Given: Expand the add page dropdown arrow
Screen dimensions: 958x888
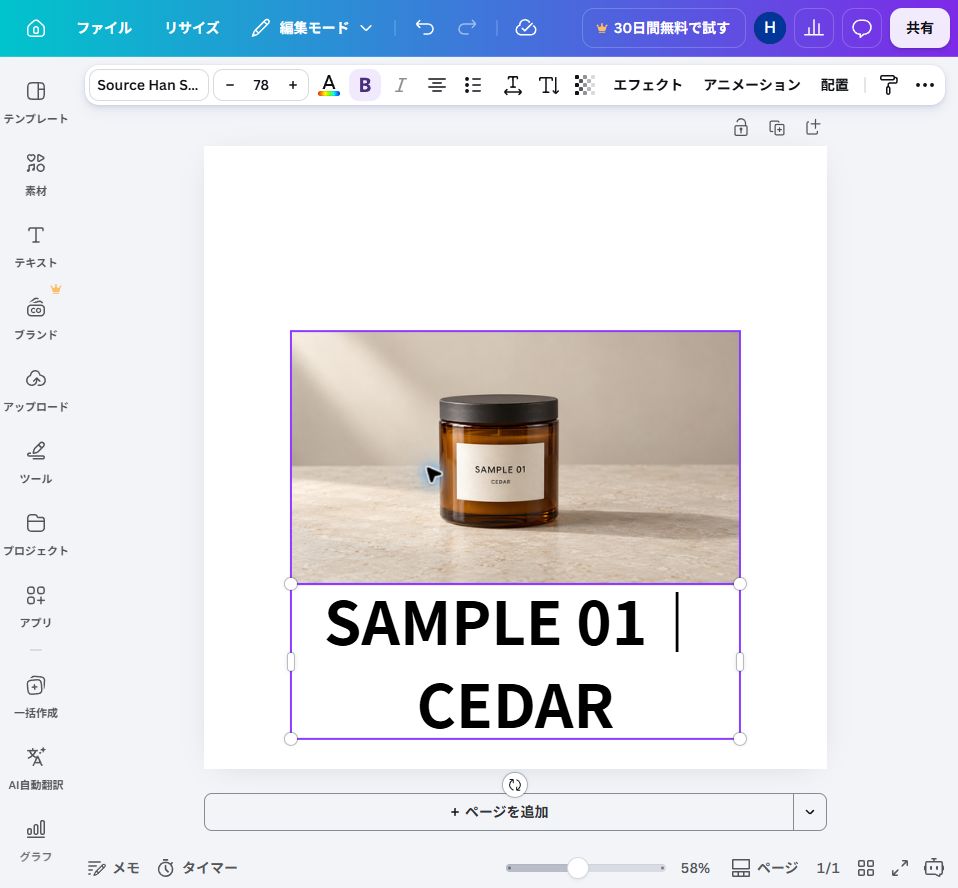Looking at the screenshot, I should (810, 812).
